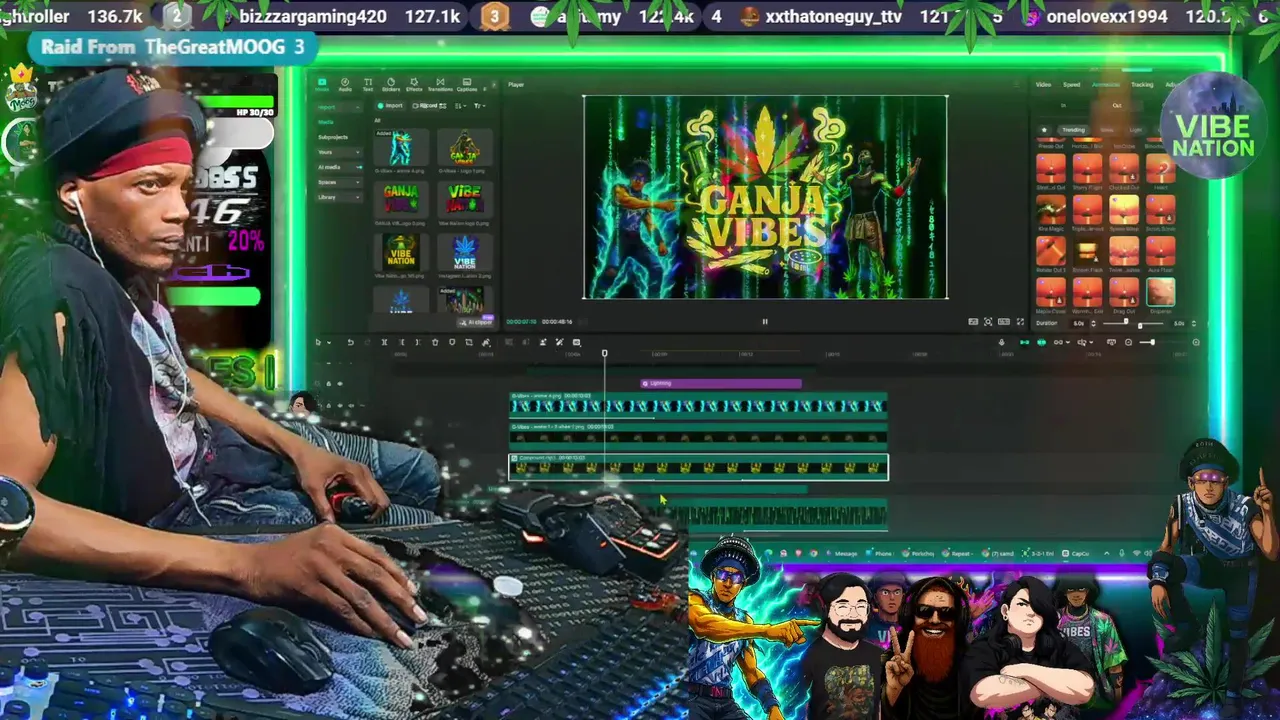Viewport: 1280px width, 720px height.
Task: Collapse the Import sidebar section
Action: tap(340, 107)
